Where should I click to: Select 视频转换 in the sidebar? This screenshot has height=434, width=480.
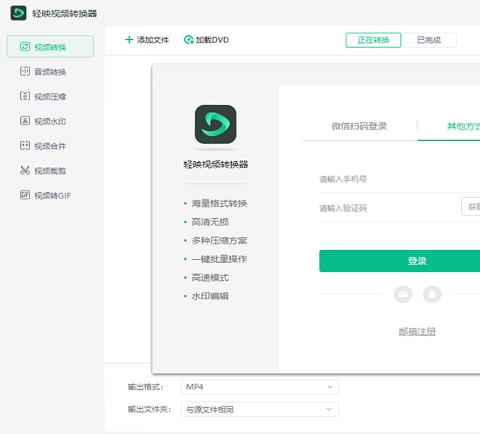click(50, 46)
